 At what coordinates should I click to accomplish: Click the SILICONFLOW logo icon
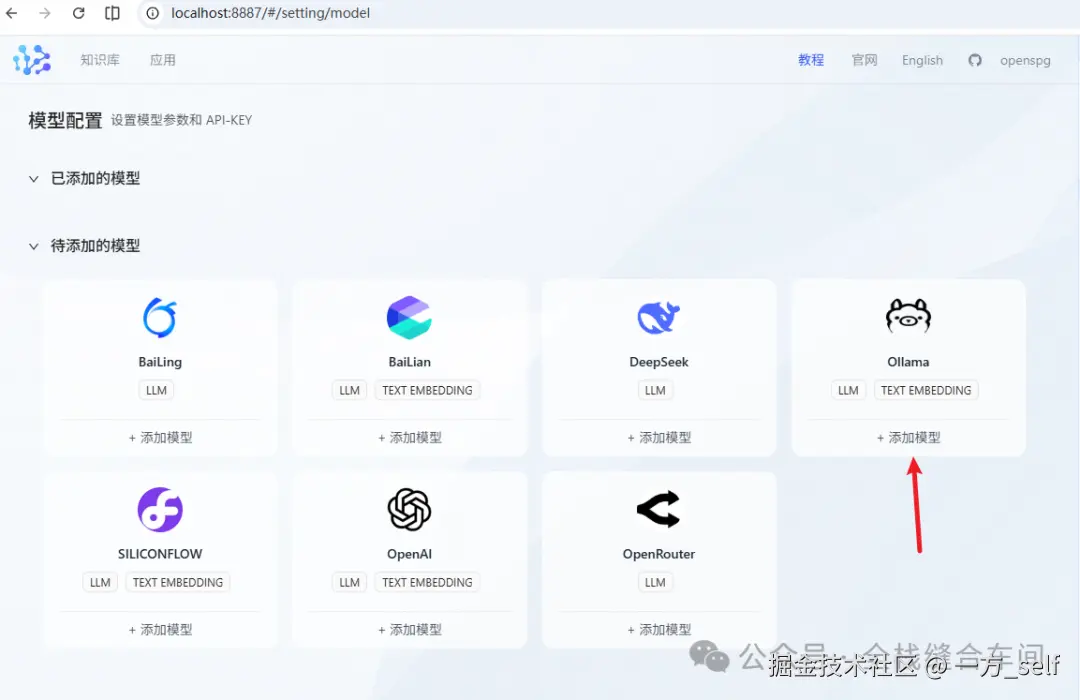coord(160,510)
